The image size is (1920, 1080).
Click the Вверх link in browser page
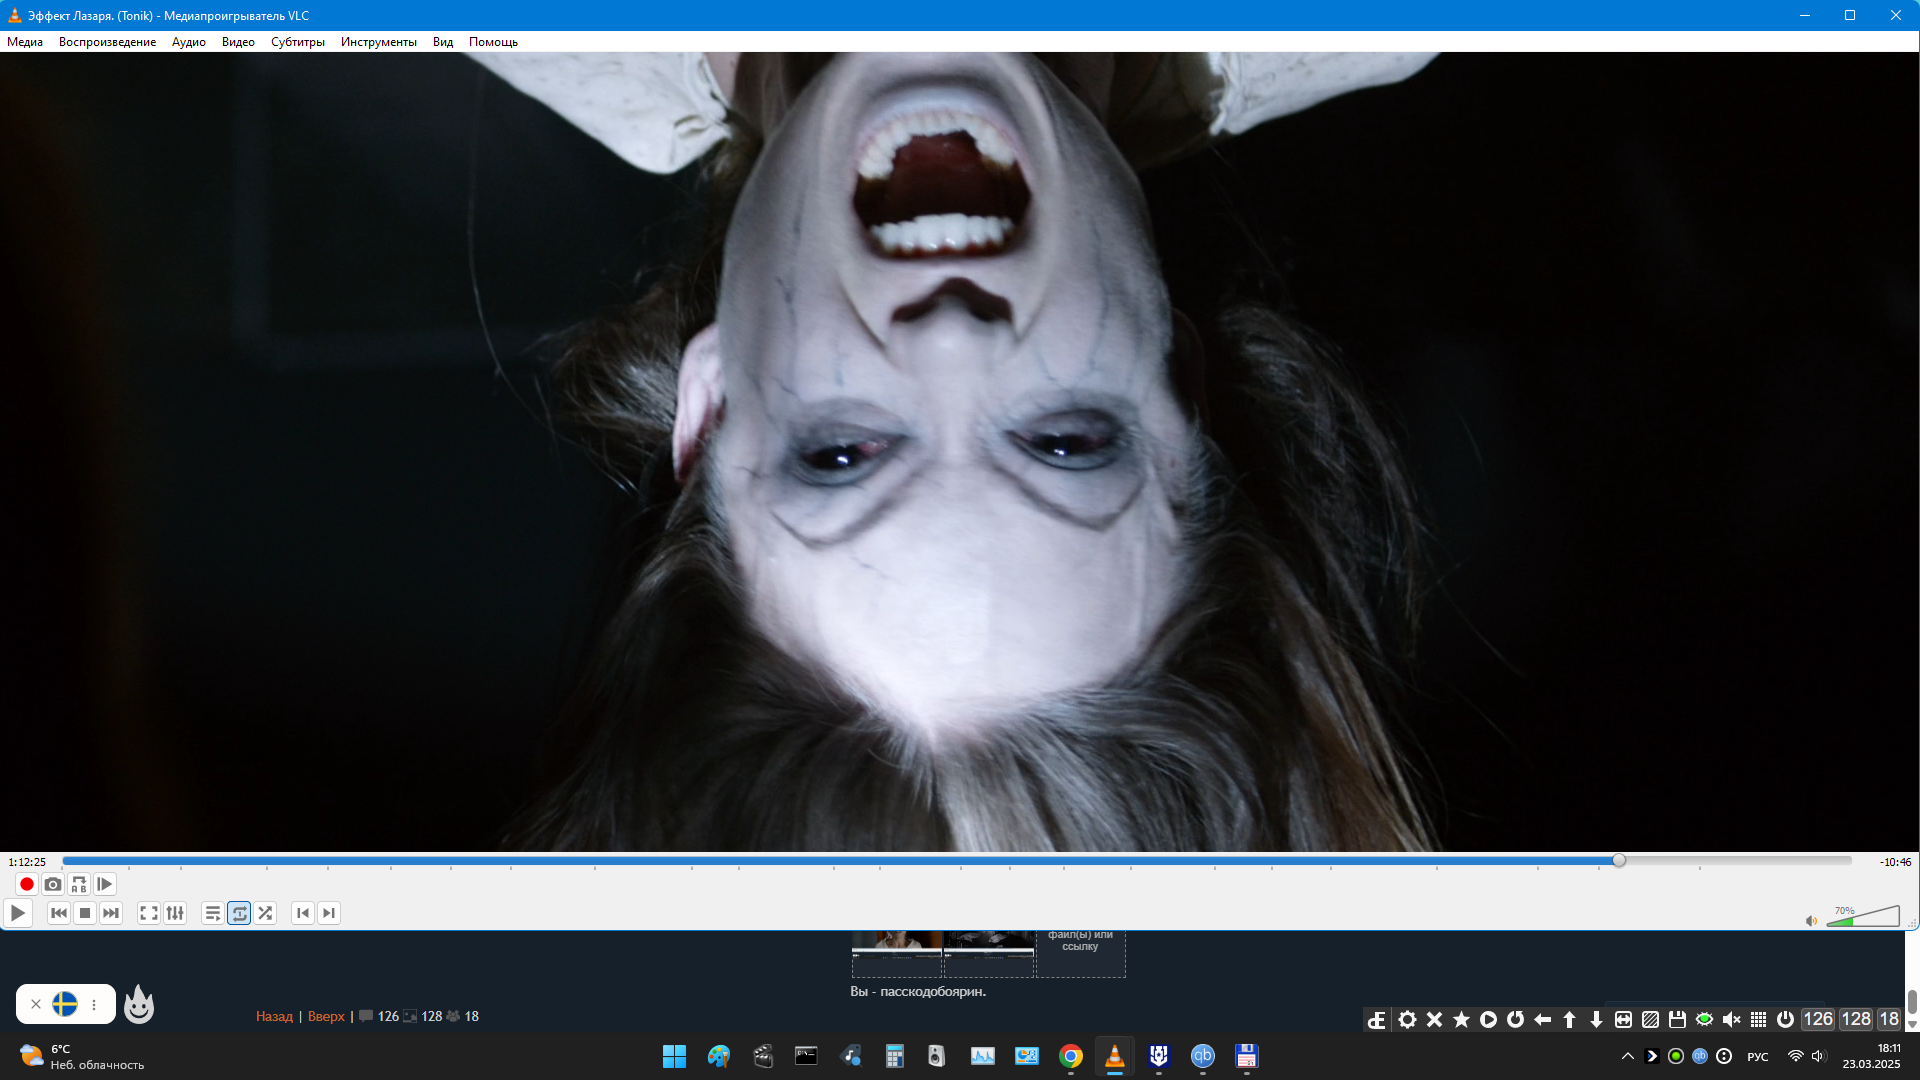326,1016
